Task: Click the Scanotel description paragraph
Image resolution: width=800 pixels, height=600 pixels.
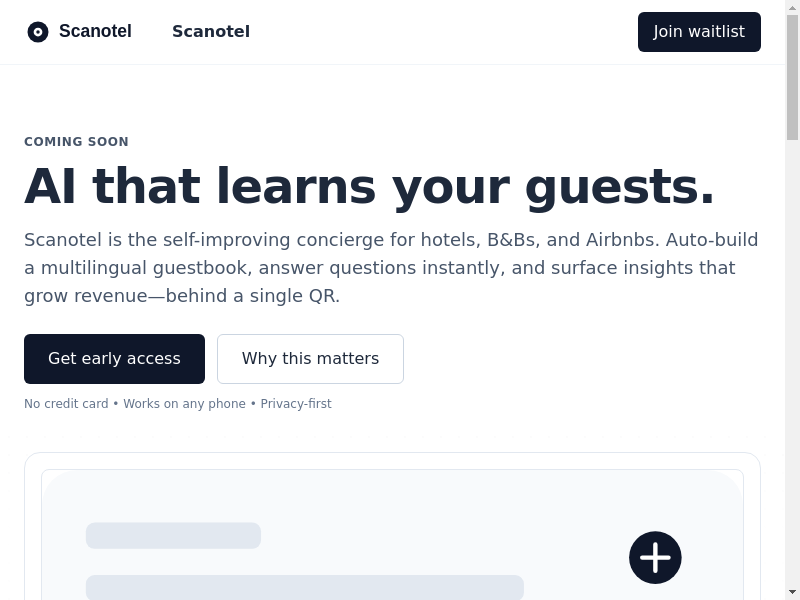Action: coord(391,268)
